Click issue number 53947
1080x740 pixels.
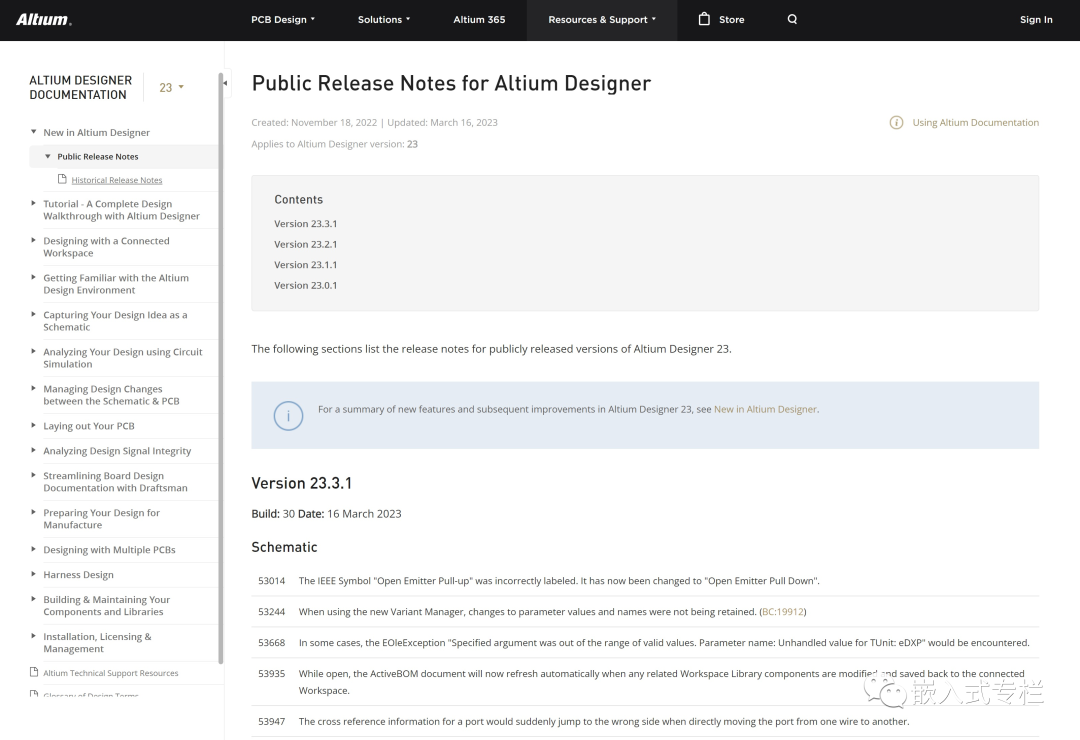click(x=271, y=721)
